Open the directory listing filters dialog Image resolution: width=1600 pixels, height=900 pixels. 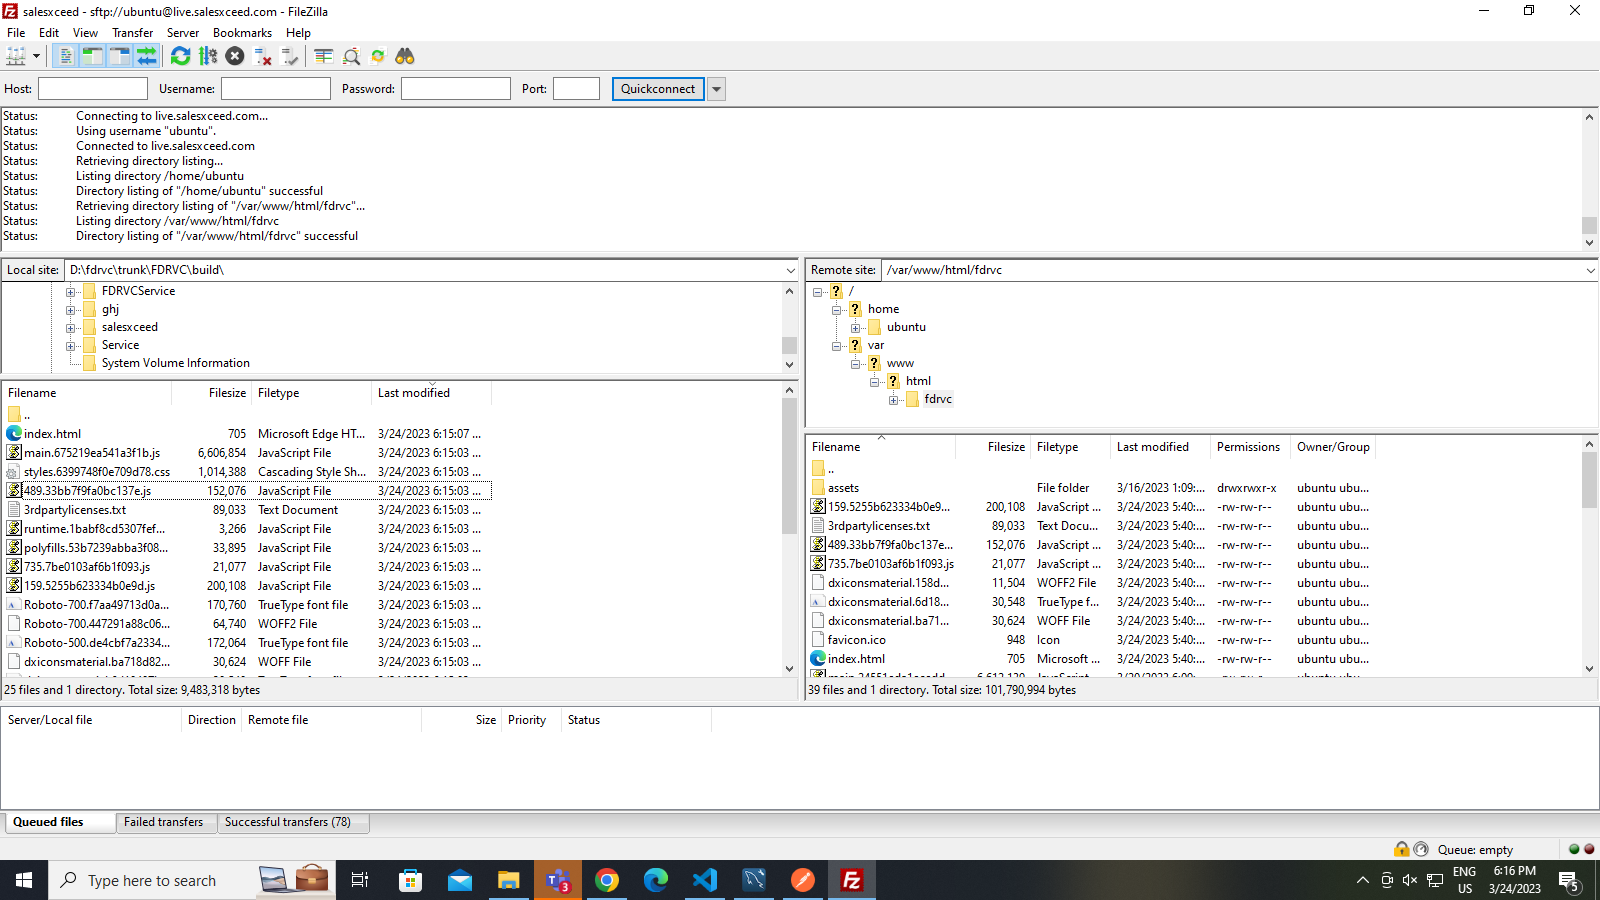[x=323, y=57]
